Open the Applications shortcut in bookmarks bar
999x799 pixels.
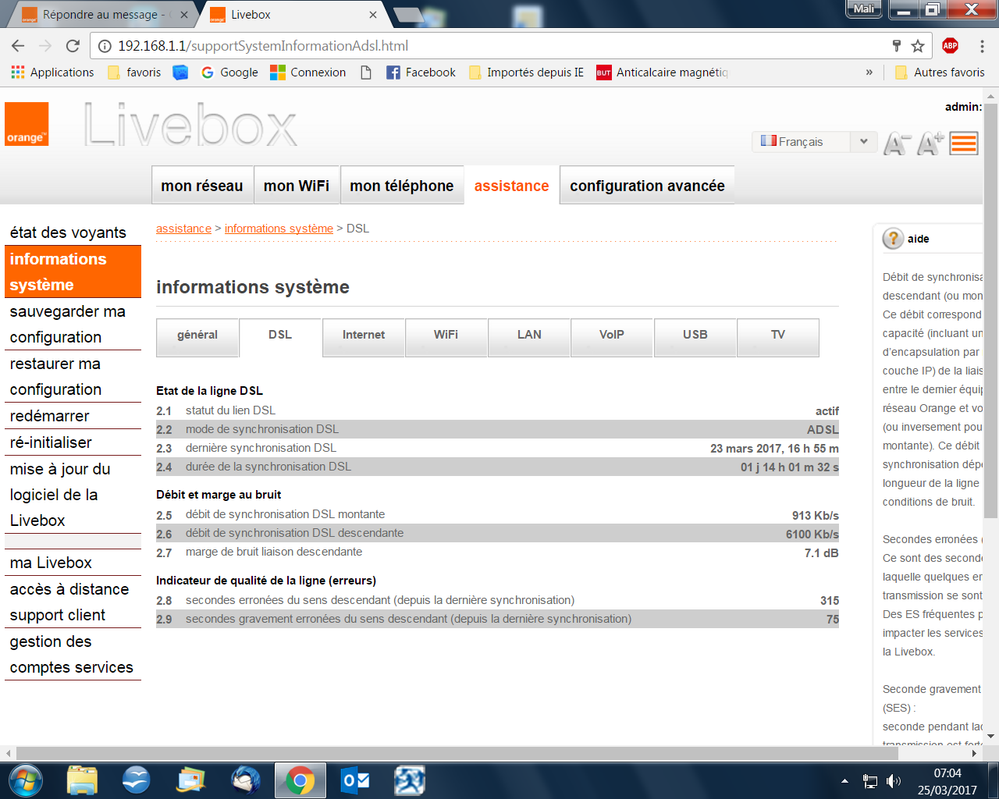(52, 73)
